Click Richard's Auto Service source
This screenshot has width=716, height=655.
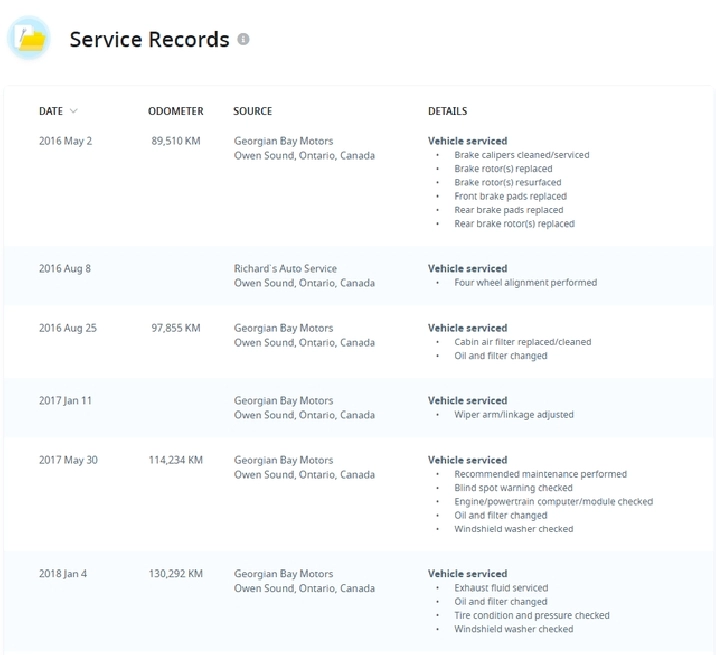point(285,269)
